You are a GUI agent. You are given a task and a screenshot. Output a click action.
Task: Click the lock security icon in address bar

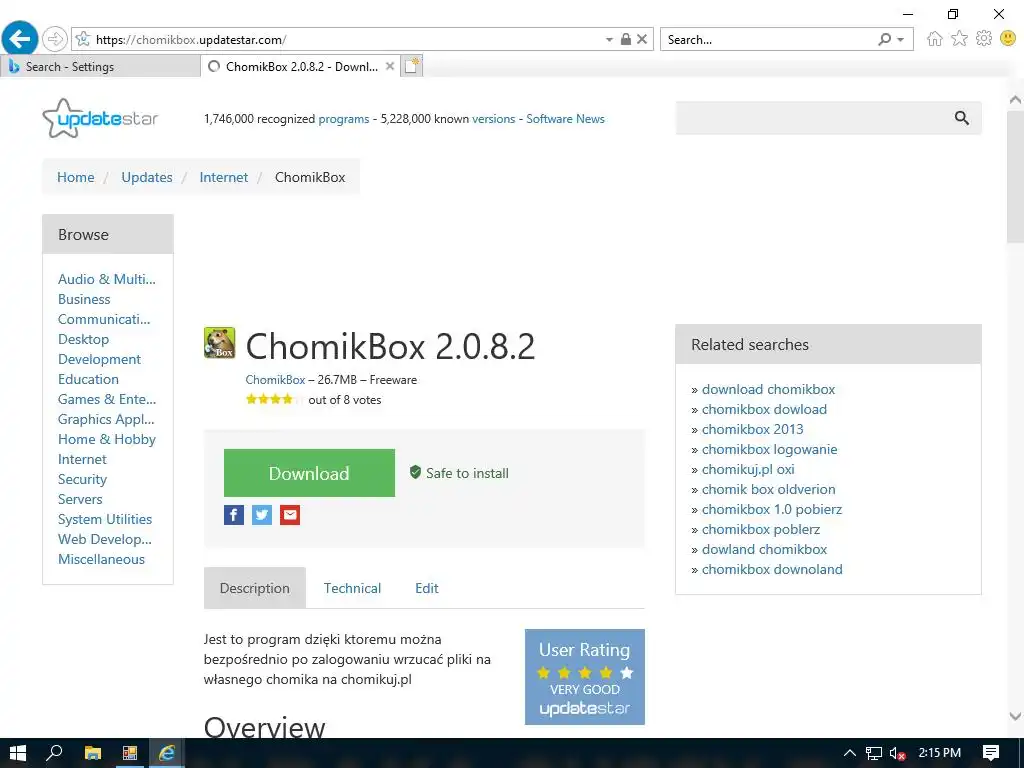[626, 39]
